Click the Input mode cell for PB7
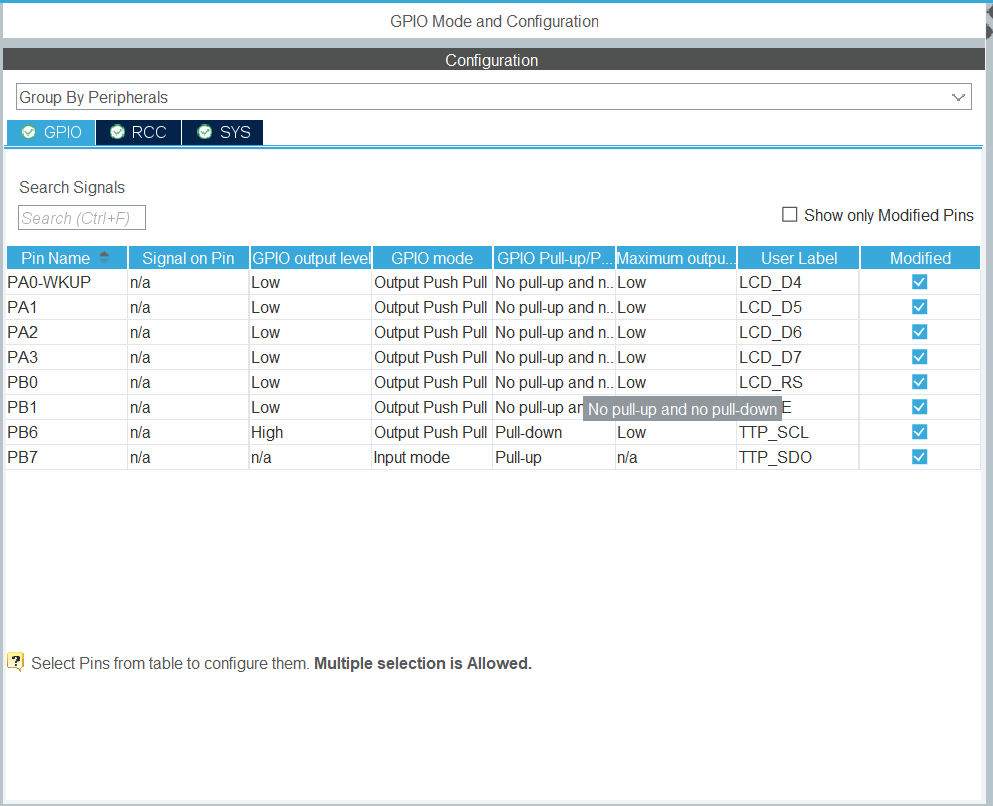 point(432,457)
